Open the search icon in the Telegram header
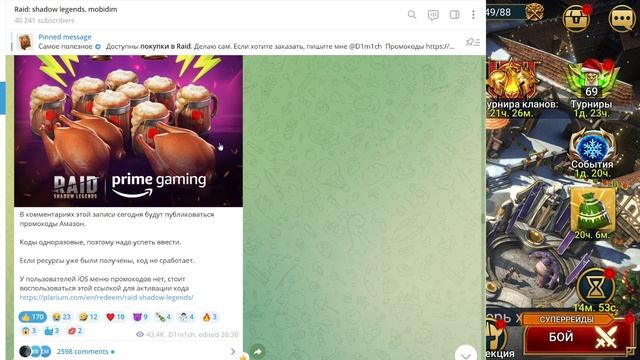 412,15
